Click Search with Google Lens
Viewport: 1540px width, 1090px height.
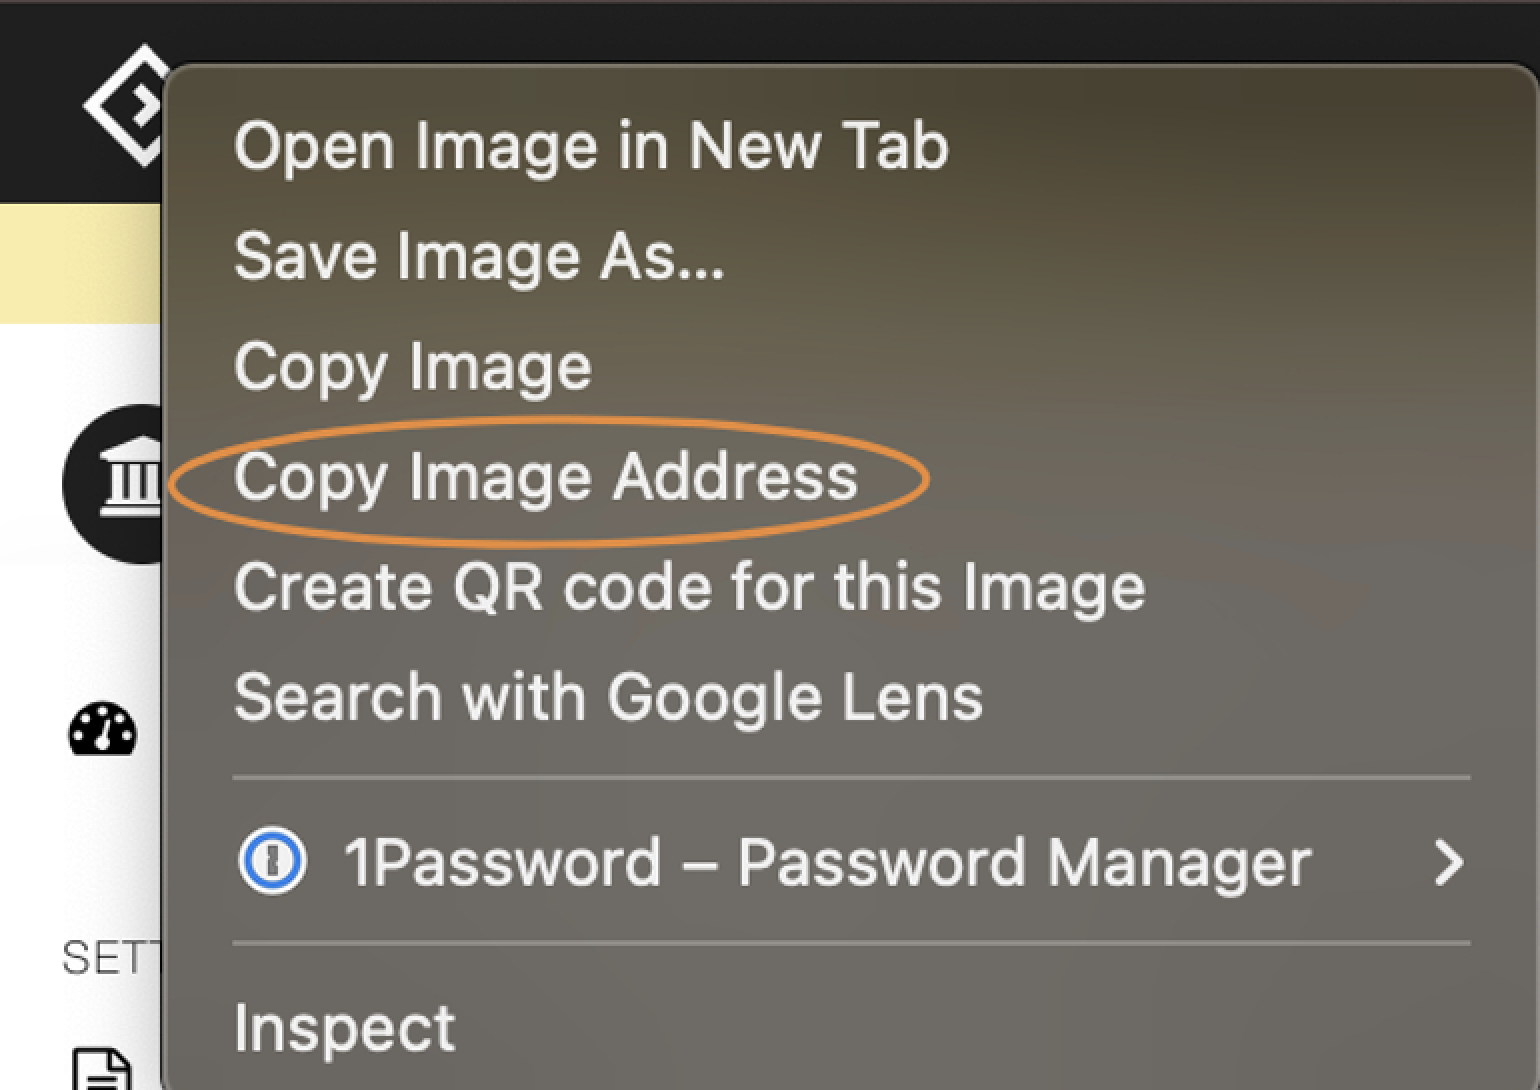pos(607,697)
